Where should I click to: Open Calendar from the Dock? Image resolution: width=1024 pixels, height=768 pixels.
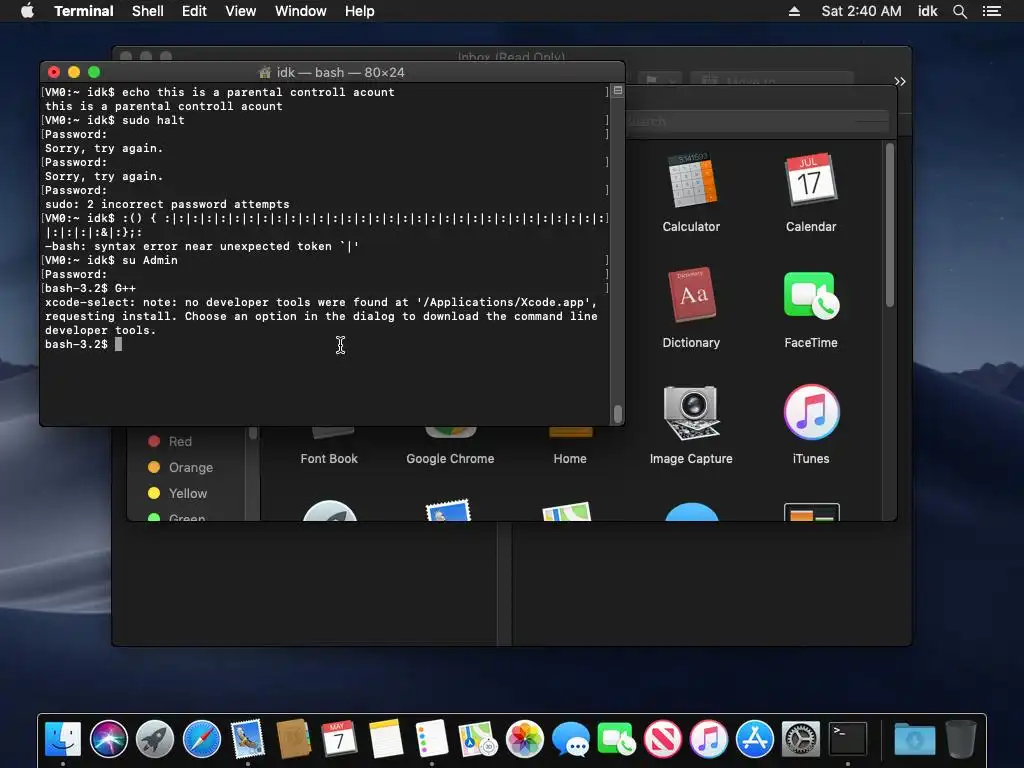click(x=339, y=739)
